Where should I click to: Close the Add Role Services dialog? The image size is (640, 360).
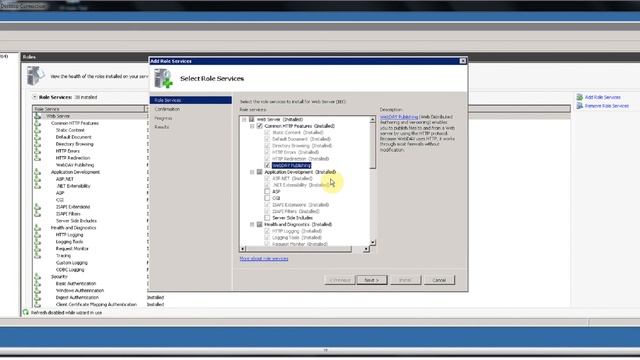pos(462,61)
